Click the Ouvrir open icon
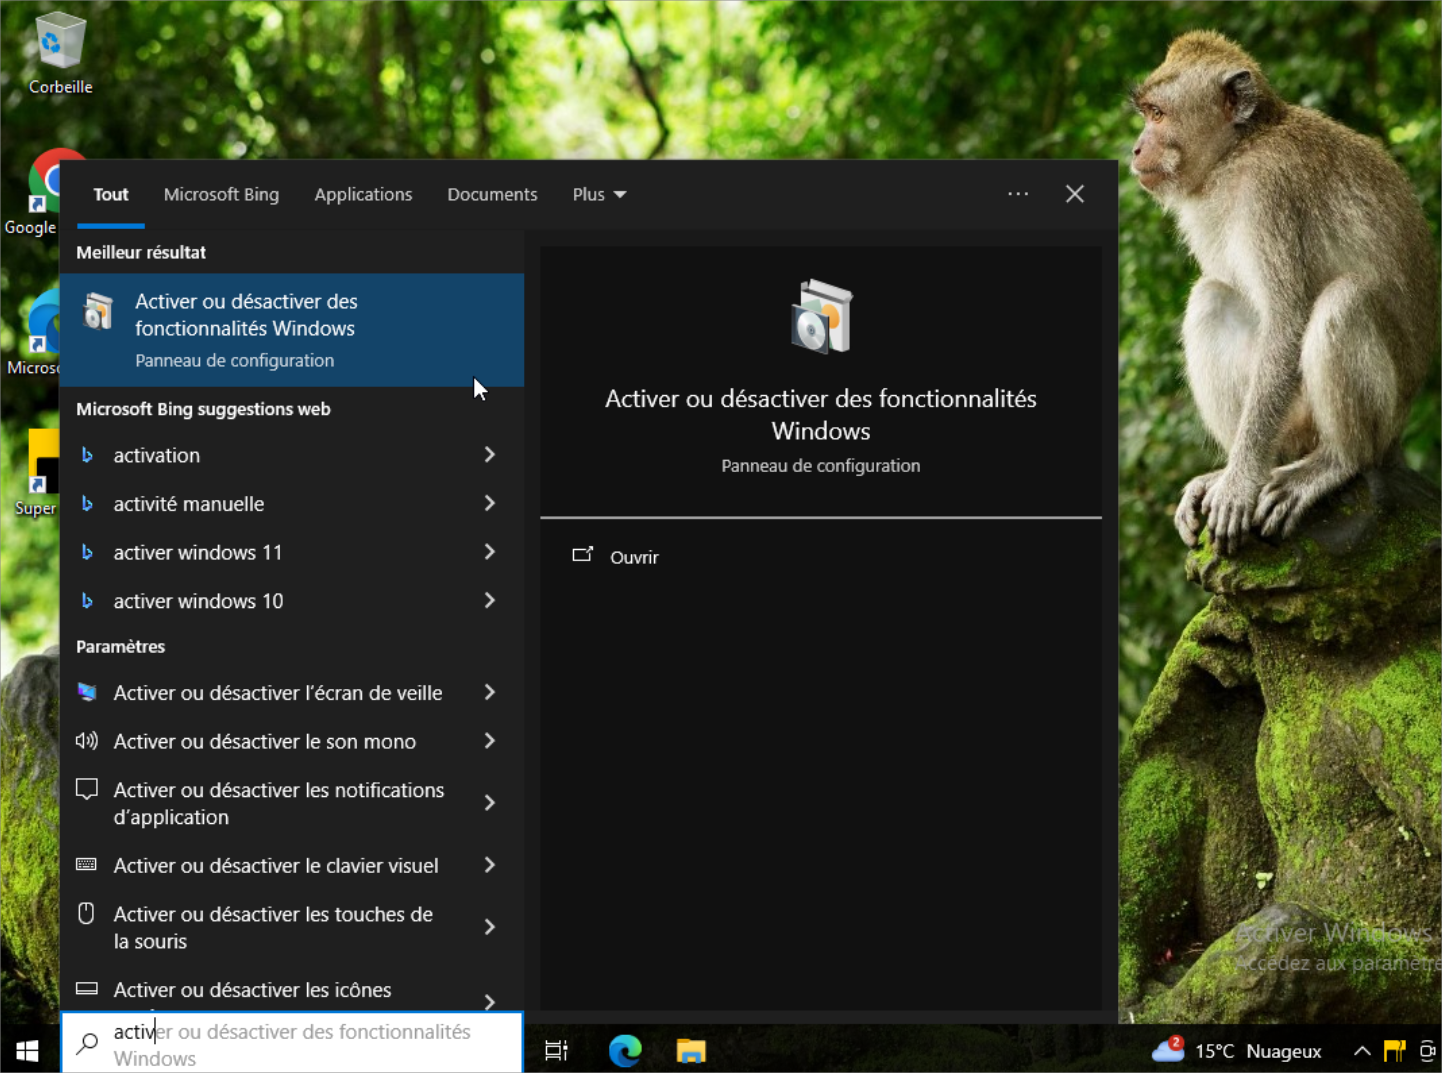Viewport: 1442px width, 1073px height. tap(582, 556)
